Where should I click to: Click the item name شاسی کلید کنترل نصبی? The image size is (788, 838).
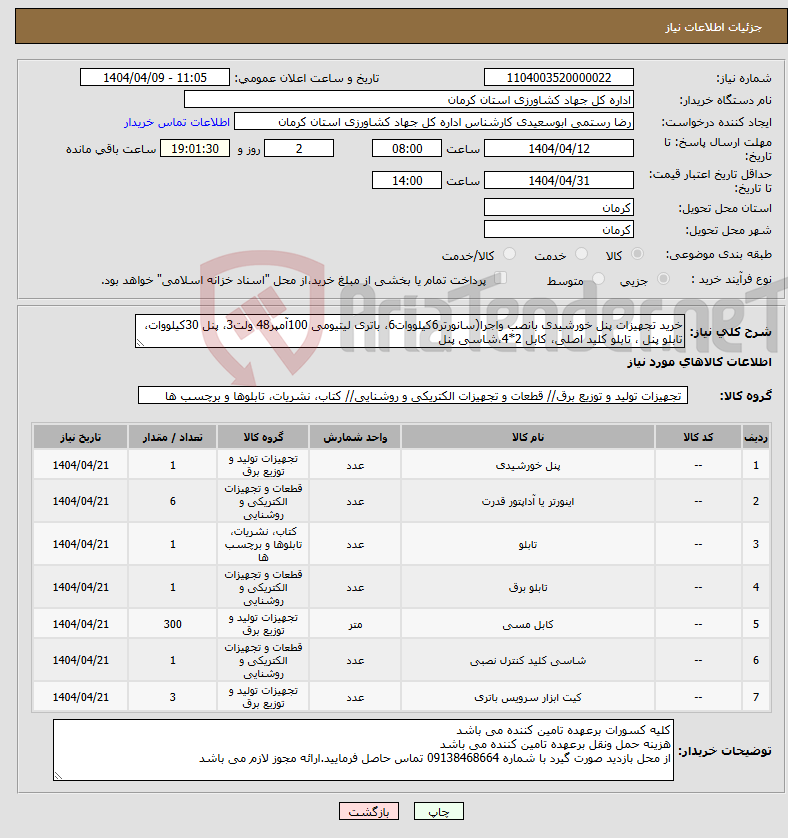(x=528, y=661)
